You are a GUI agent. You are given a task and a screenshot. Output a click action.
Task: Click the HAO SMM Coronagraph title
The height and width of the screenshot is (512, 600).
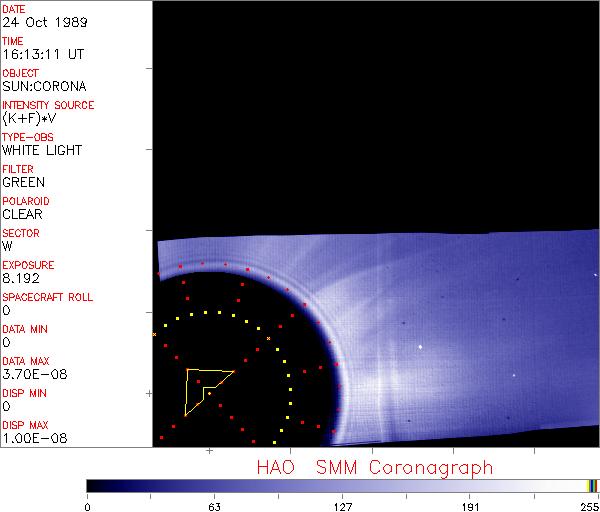click(x=375, y=467)
